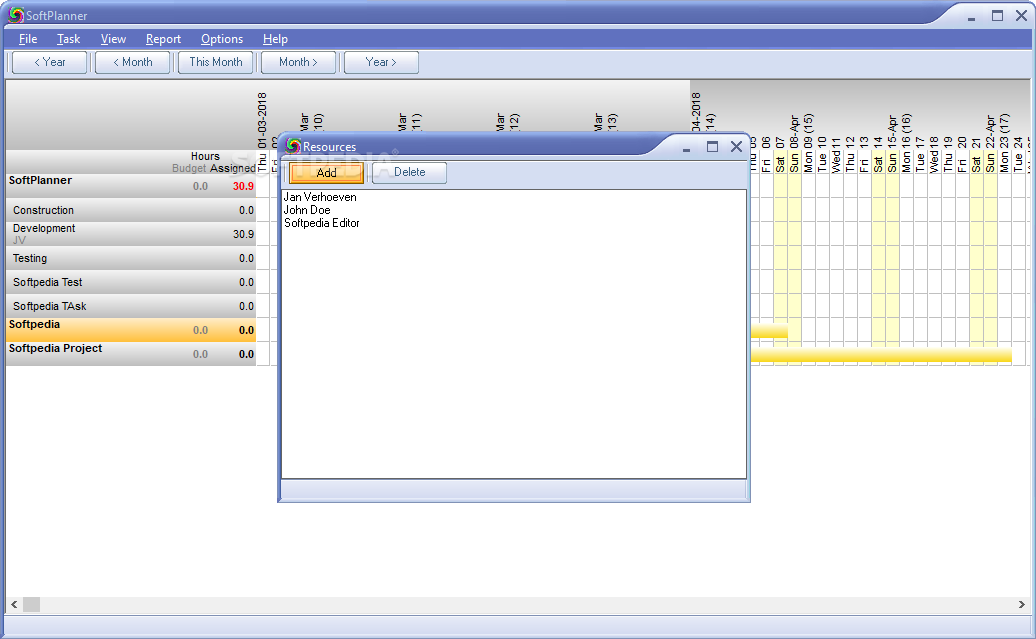Viewport: 1036px width, 639px height.
Task: Click the SoftPlanner app icon in title bar
Action: (x=16, y=15)
